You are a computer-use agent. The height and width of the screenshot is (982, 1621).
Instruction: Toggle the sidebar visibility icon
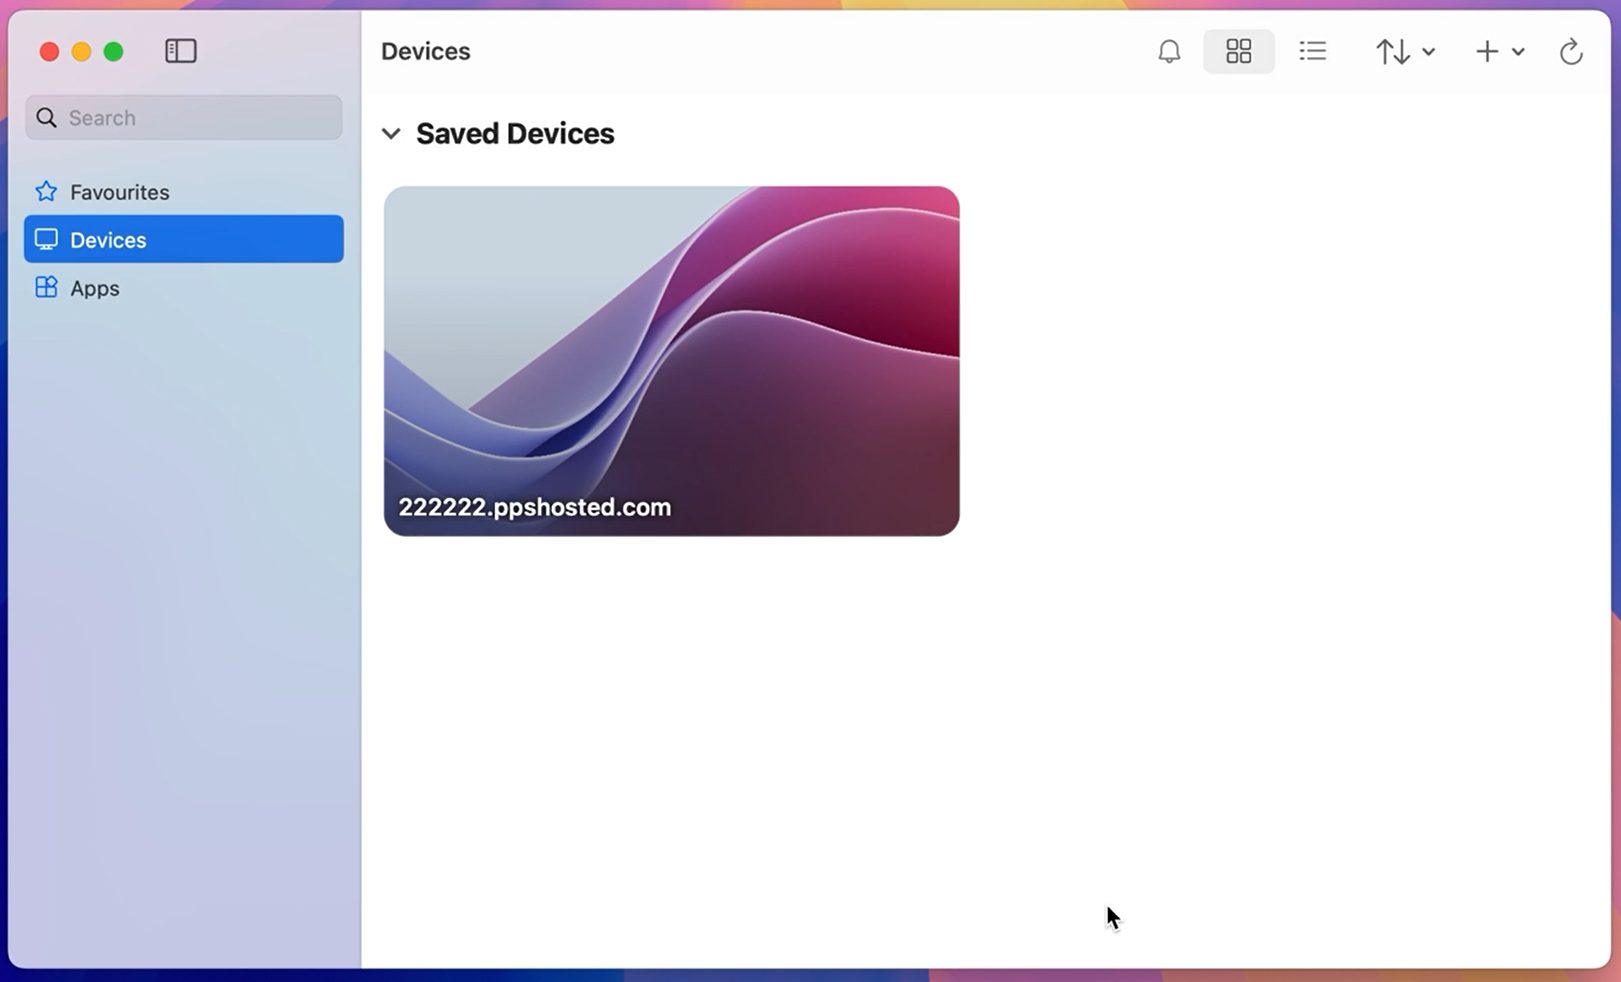pos(181,51)
